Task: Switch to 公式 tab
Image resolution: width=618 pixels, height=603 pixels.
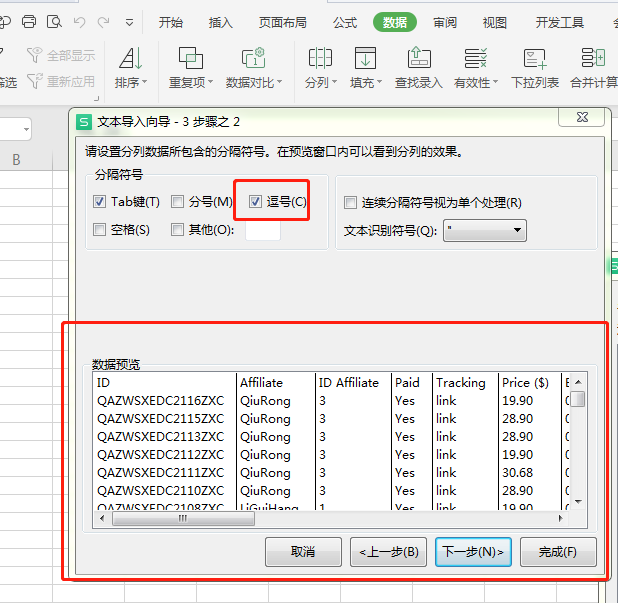Action: (345, 22)
